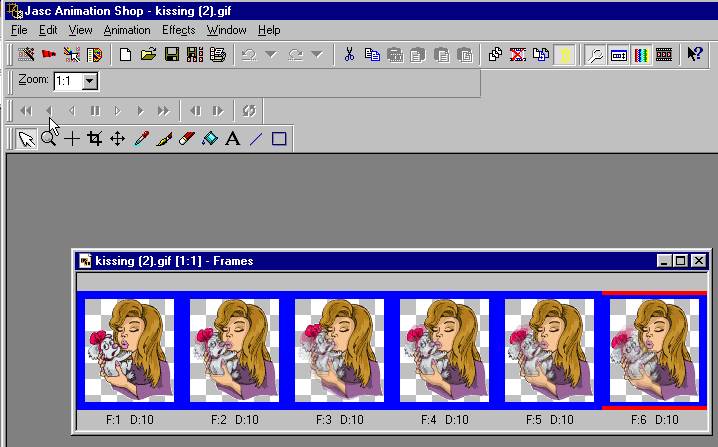Select frame 3 thumbnail in Frames window
Screen dimensions: 718x447
tap(339, 350)
